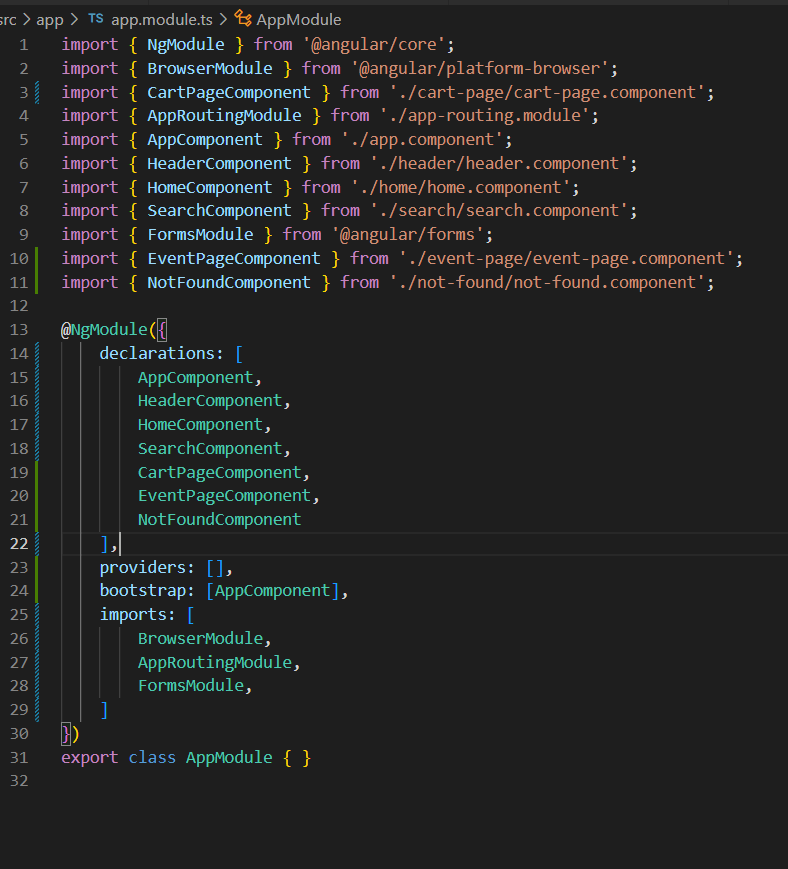
Task: Click SearchComponent on import line 8
Action: (x=219, y=211)
